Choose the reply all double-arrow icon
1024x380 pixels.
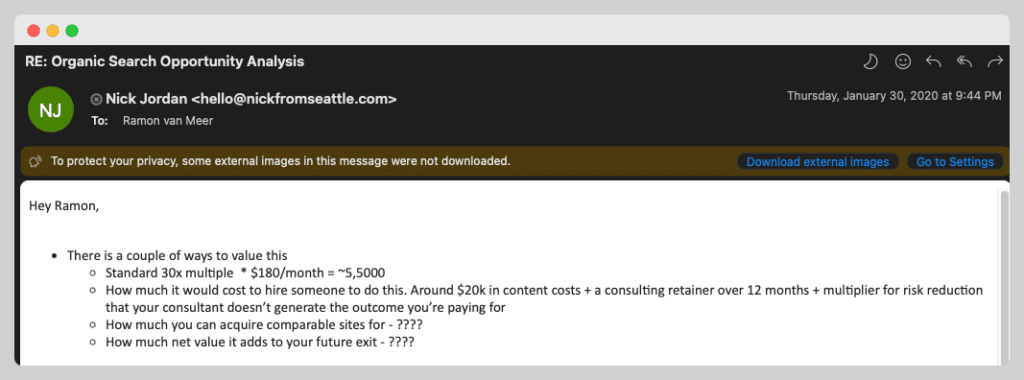[964, 61]
